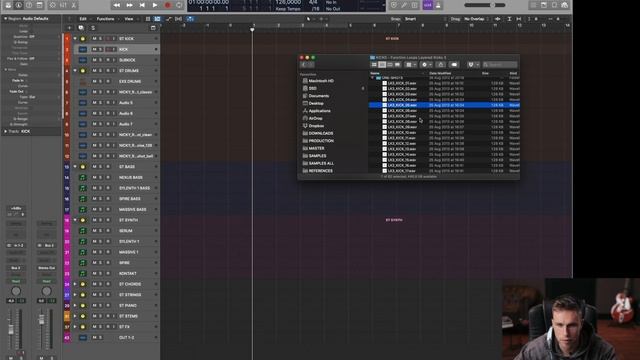Click the Finder back button

304,64
